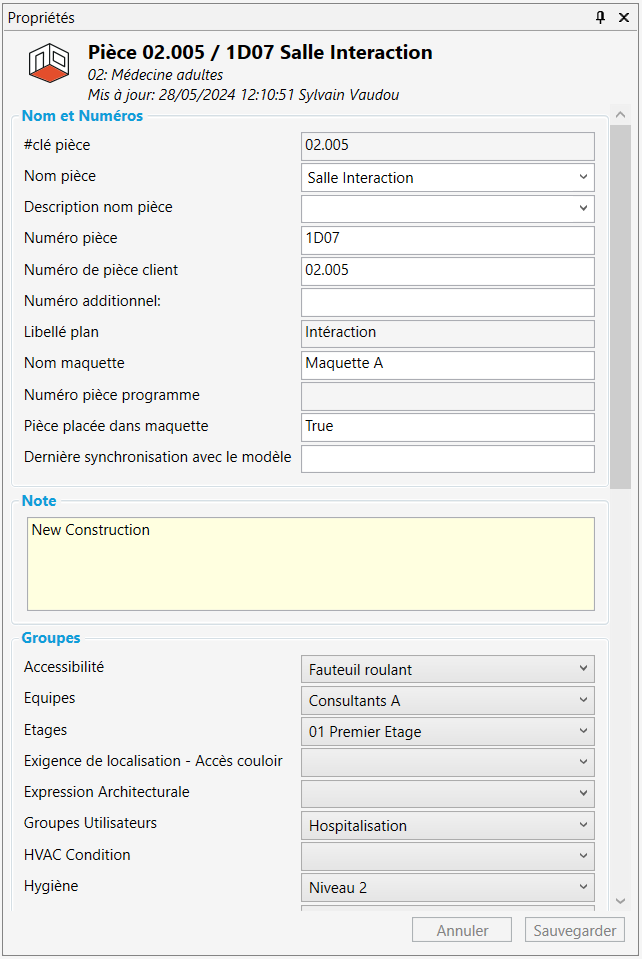Expand the Etages dropdown list
This screenshot has height=959, width=642.
583,731
